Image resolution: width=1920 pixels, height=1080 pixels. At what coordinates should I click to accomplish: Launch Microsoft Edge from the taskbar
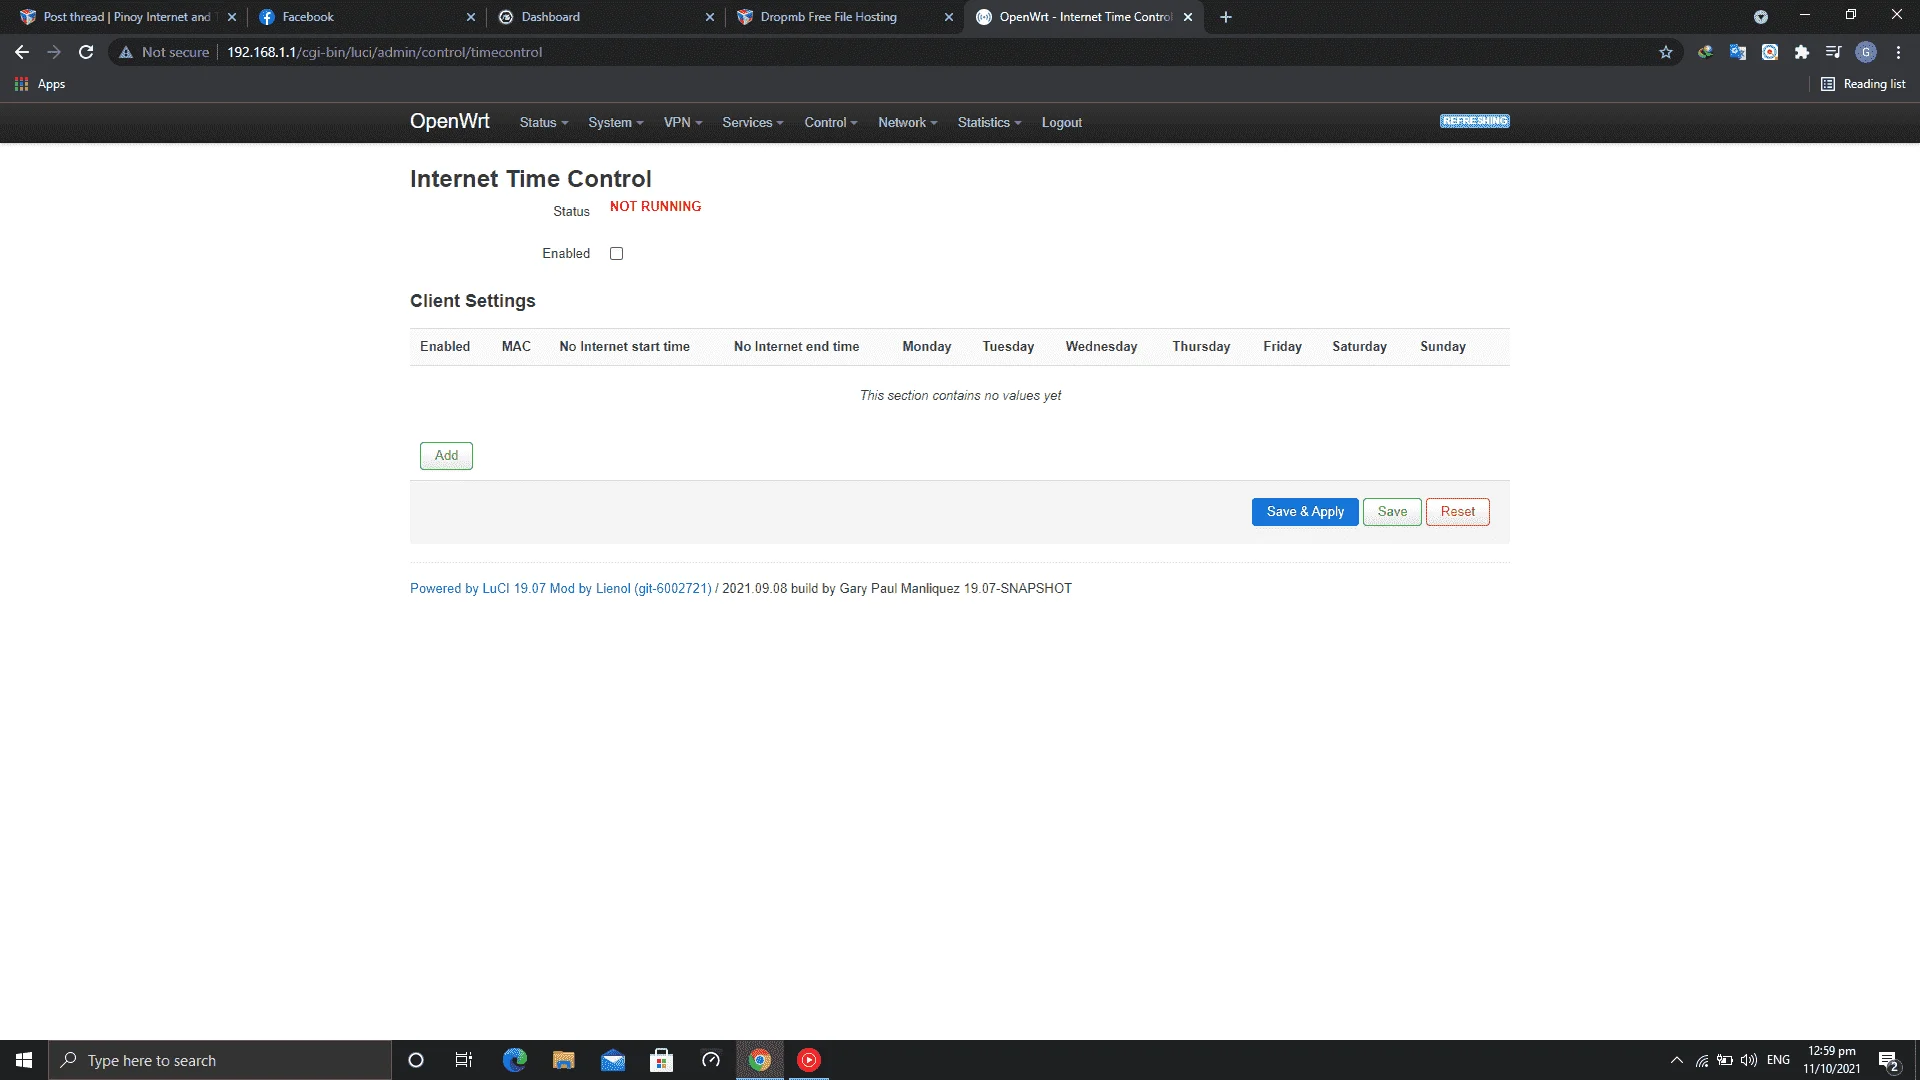click(515, 1060)
